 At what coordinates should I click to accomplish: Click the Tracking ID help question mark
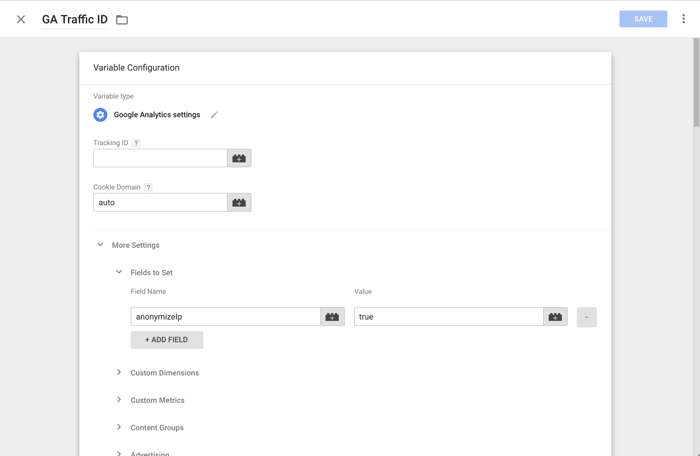(x=137, y=143)
